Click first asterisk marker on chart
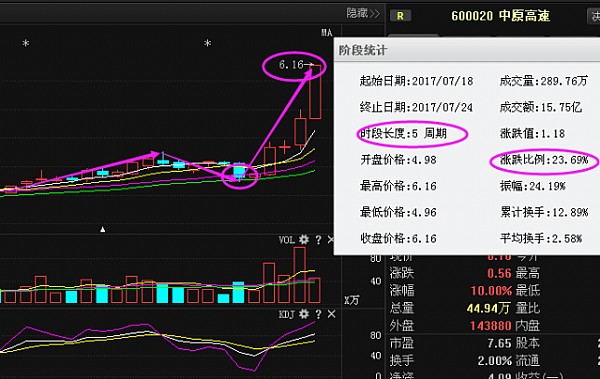600x379 pixels. coord(26,43)
